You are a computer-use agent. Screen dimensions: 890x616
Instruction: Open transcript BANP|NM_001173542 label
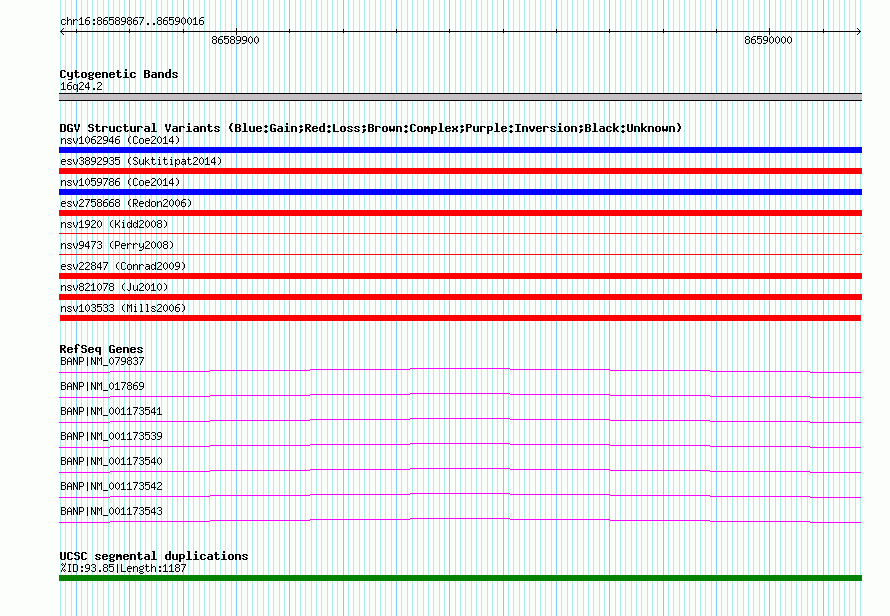click(111, 487)
